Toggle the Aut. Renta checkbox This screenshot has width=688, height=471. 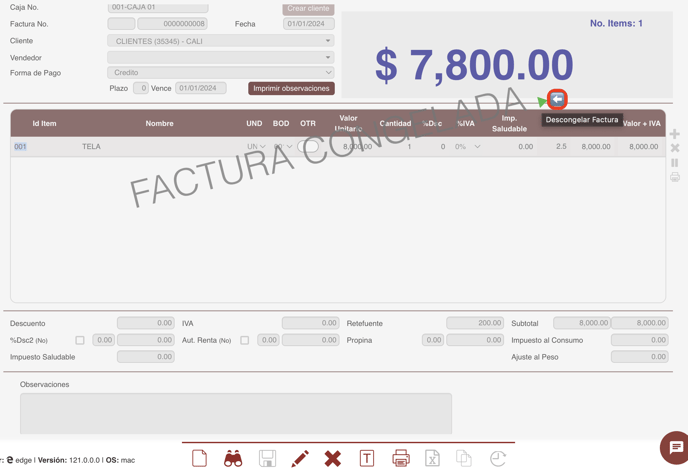(x=244, y=340)
